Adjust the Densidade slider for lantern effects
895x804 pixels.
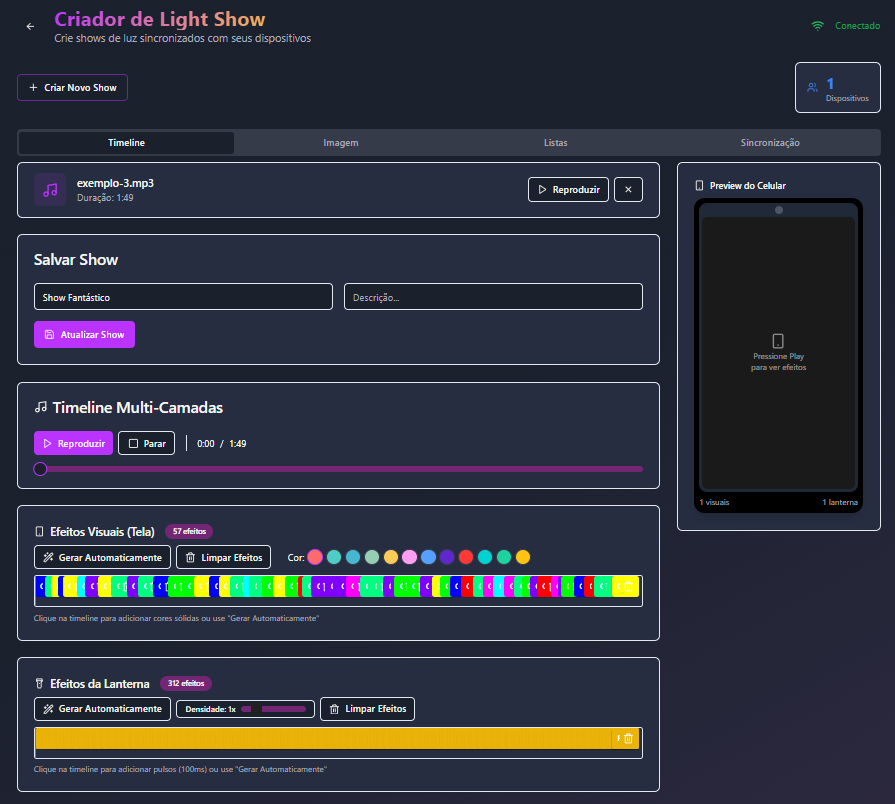click(x=273, y=709)
